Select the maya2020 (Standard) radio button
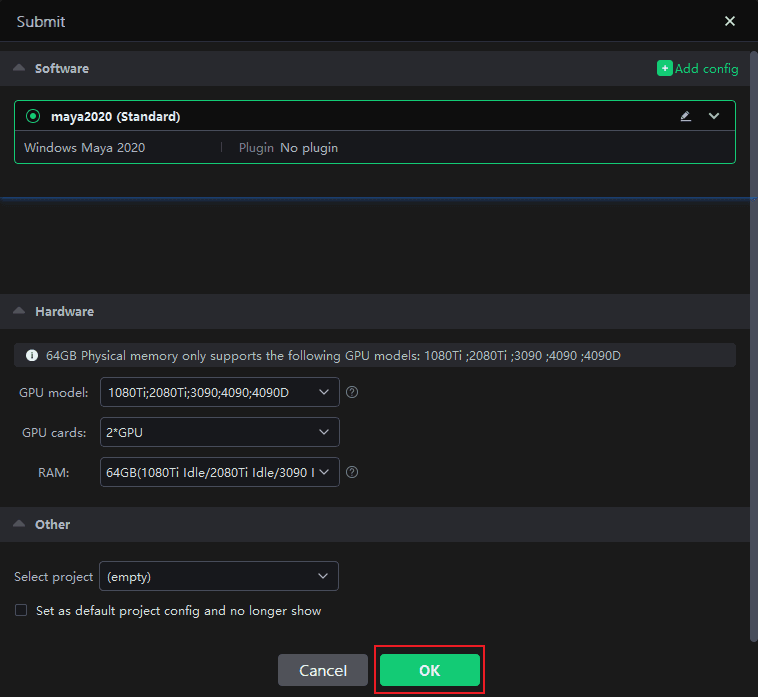Viewport: 758px width, 697px height. coord(33,116)
